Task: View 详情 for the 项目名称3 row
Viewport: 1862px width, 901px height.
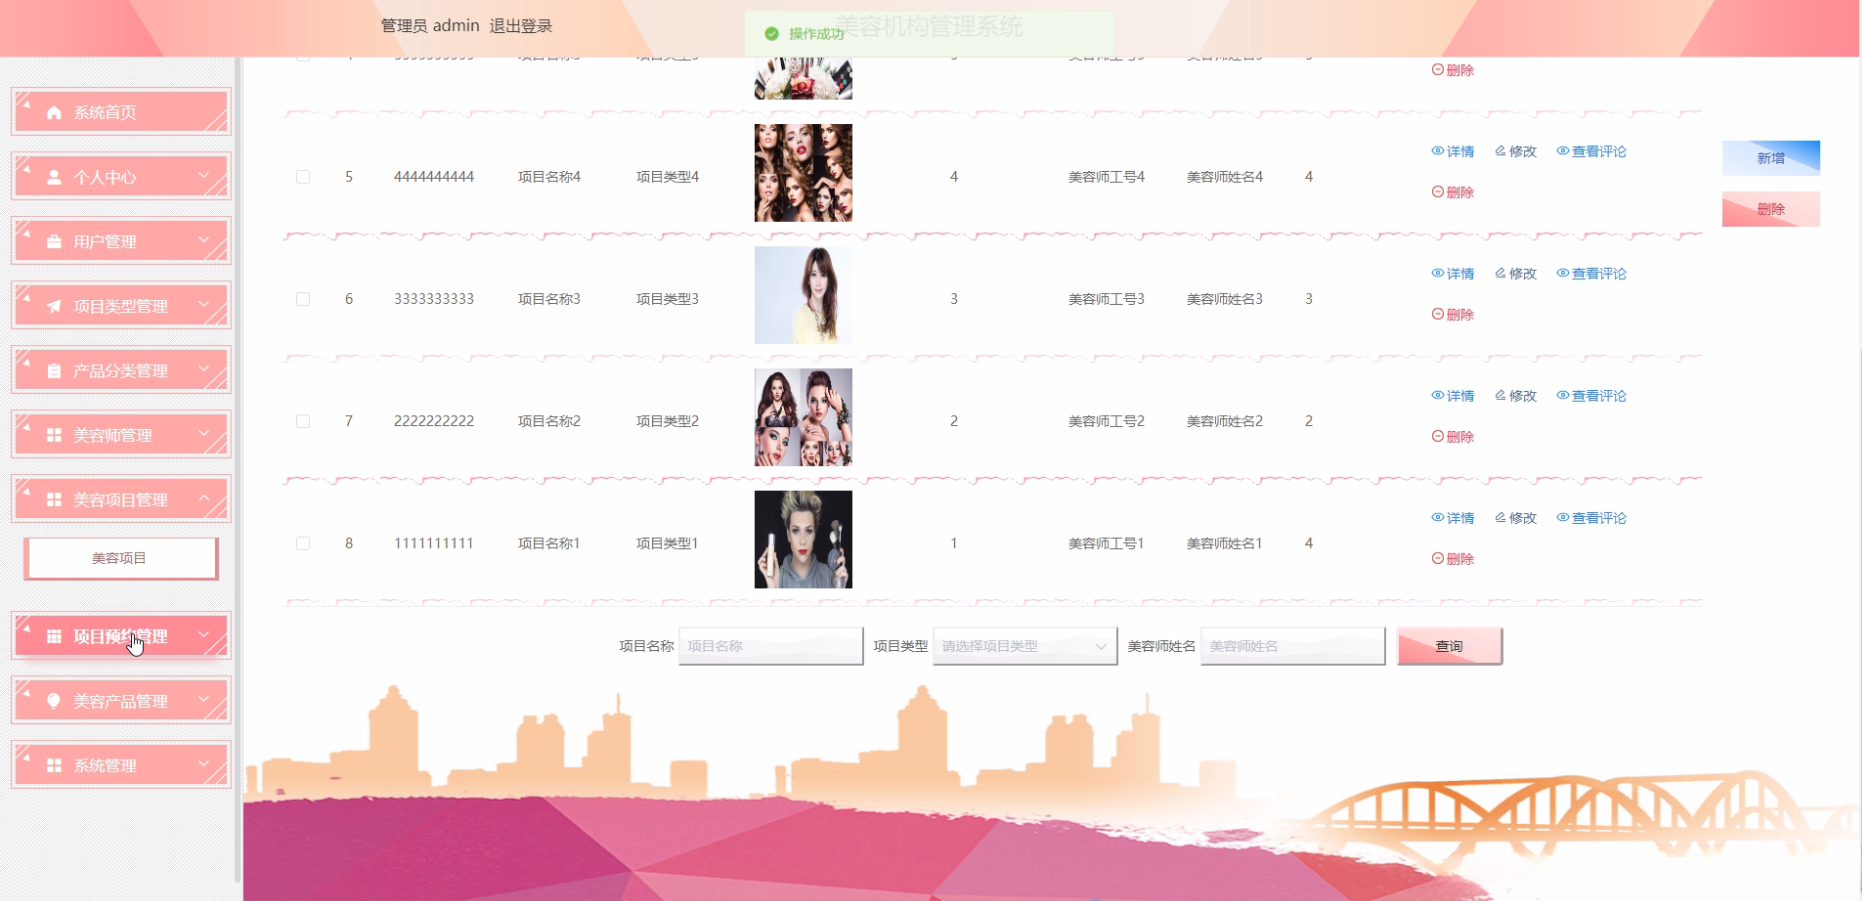Action: (1453, 273)
